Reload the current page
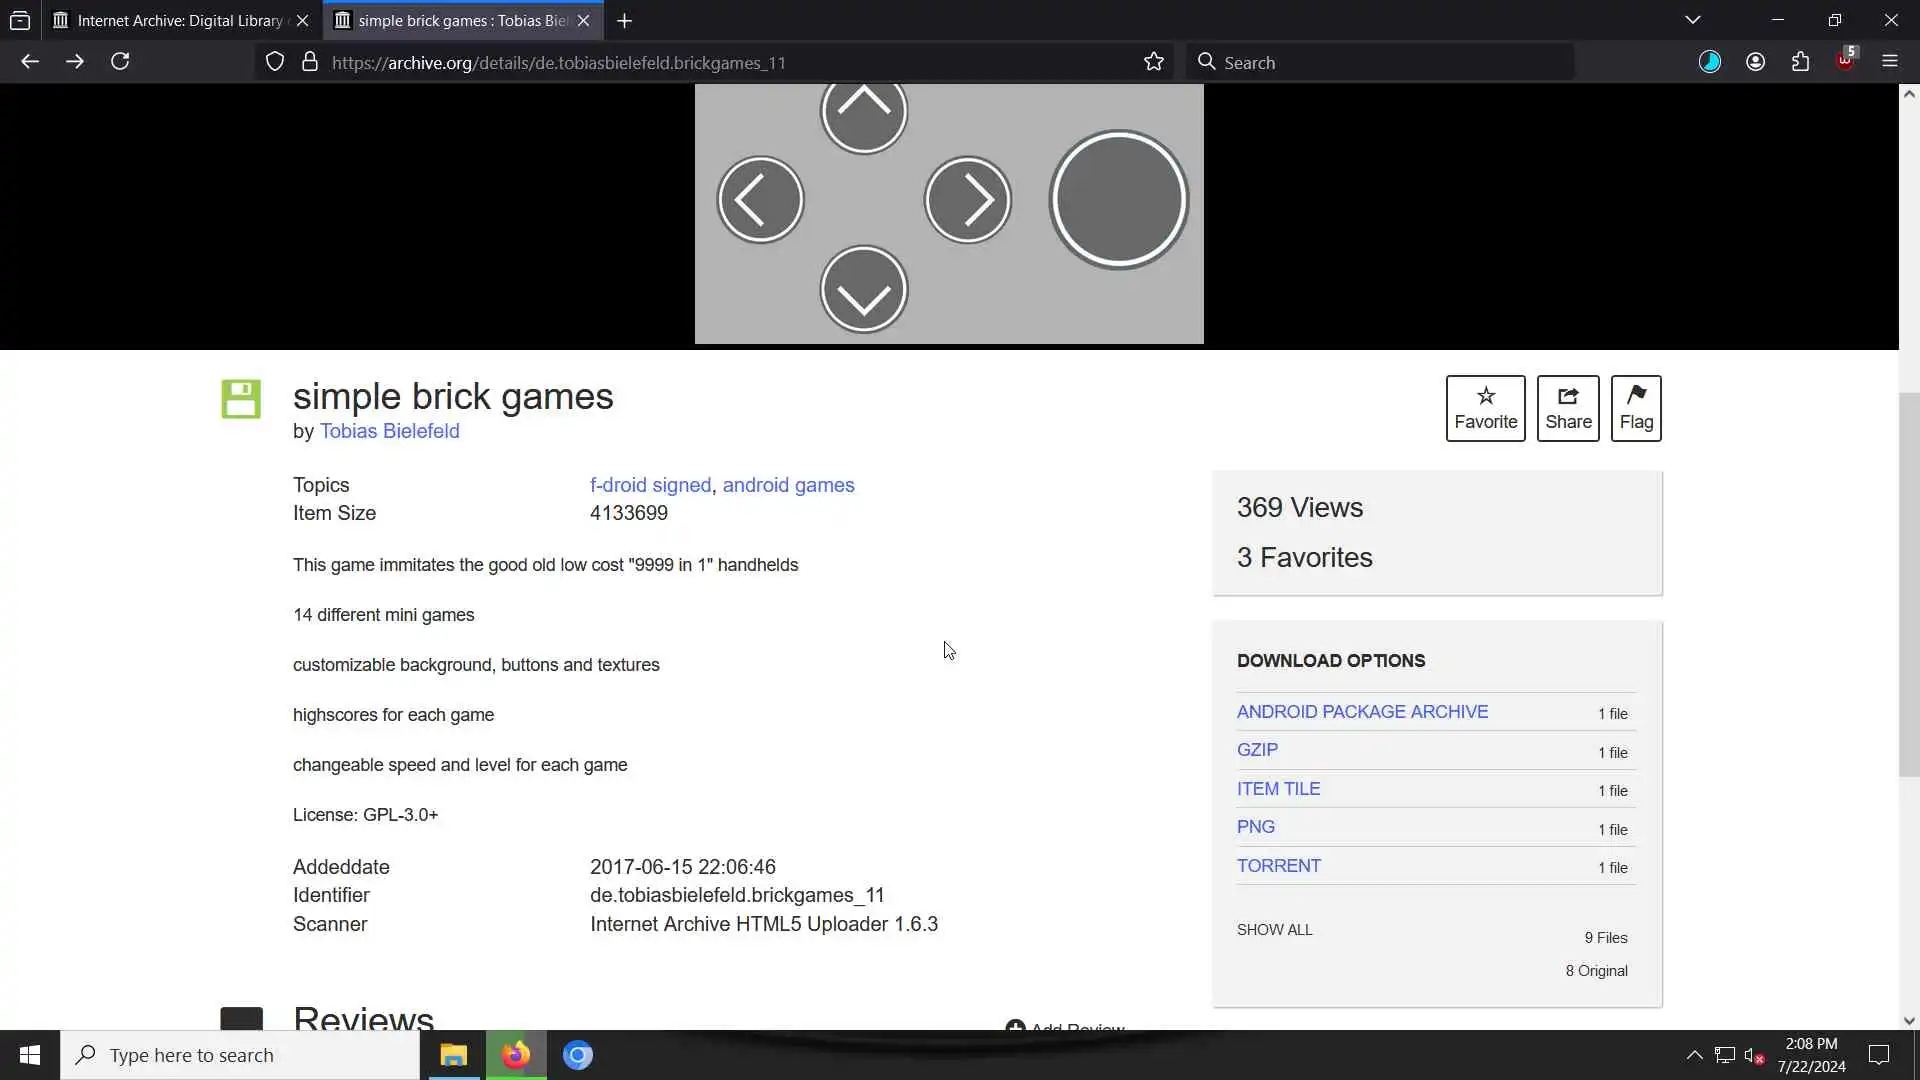 click(x=120, y=62)
